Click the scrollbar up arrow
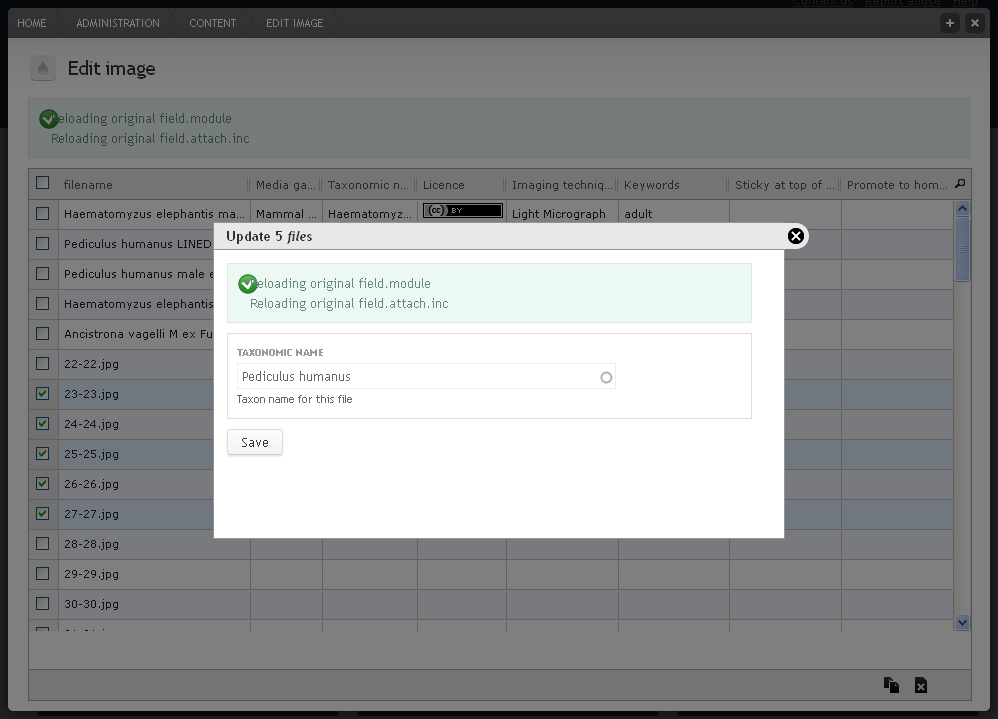998x719 pixels. click(962, 208)
